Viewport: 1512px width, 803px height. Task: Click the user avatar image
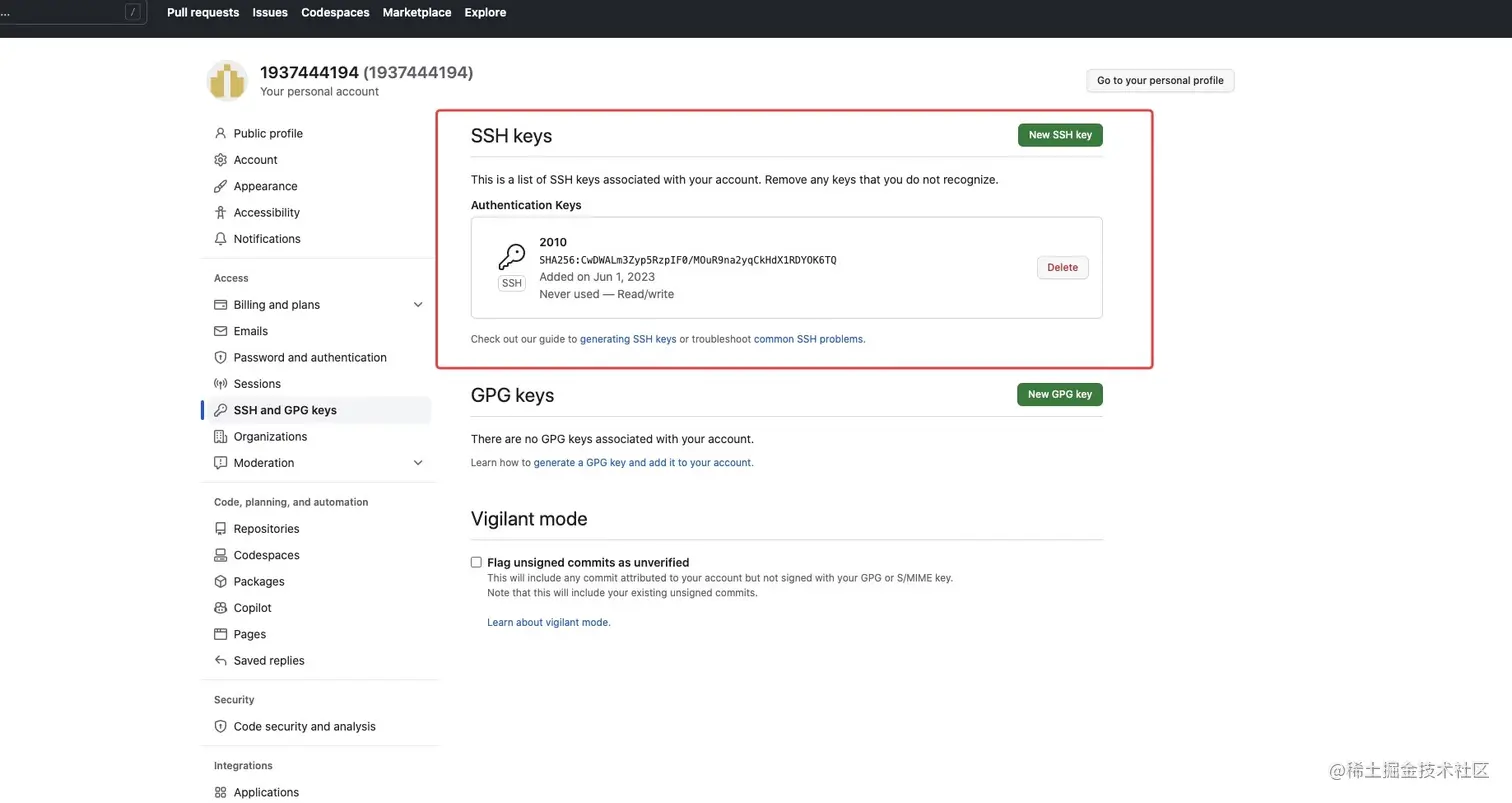click(x=227, y=81)
